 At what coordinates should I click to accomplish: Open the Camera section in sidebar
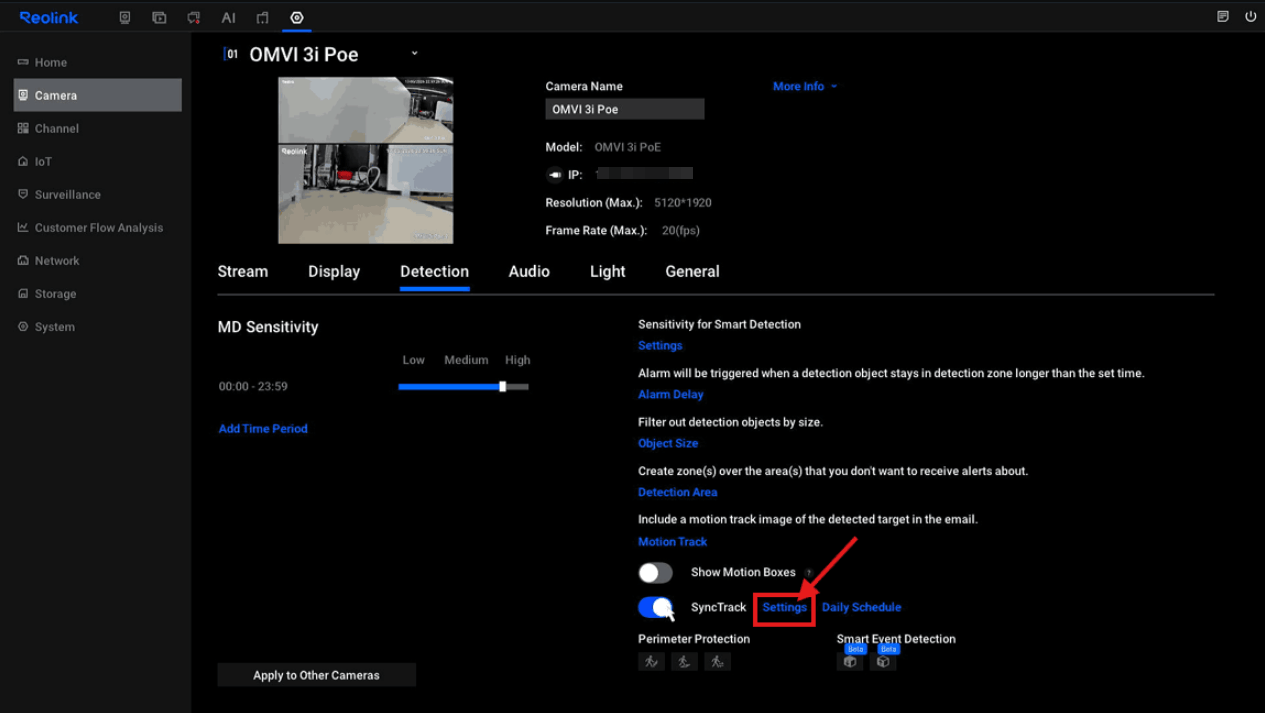click(98, 95)
